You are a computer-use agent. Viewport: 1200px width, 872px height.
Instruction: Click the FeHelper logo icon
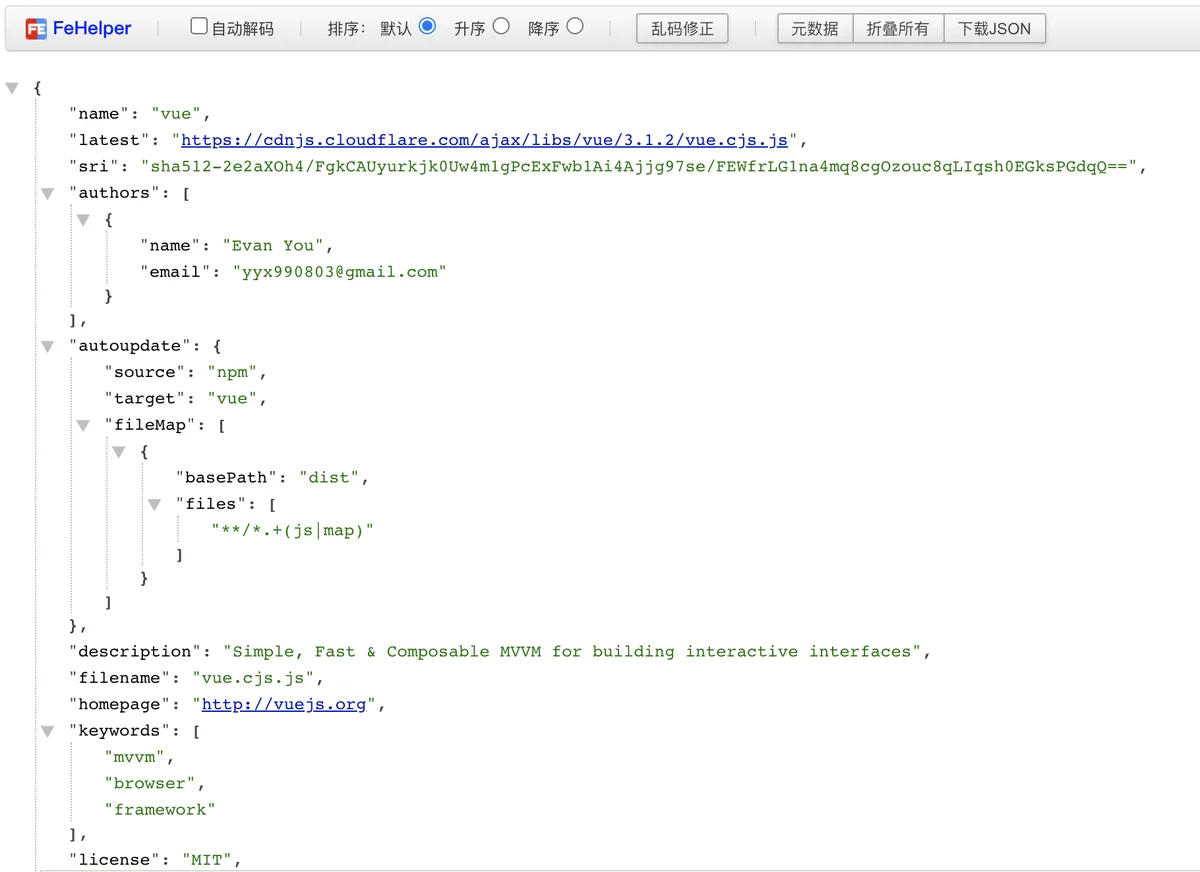[x=36, y=29]
